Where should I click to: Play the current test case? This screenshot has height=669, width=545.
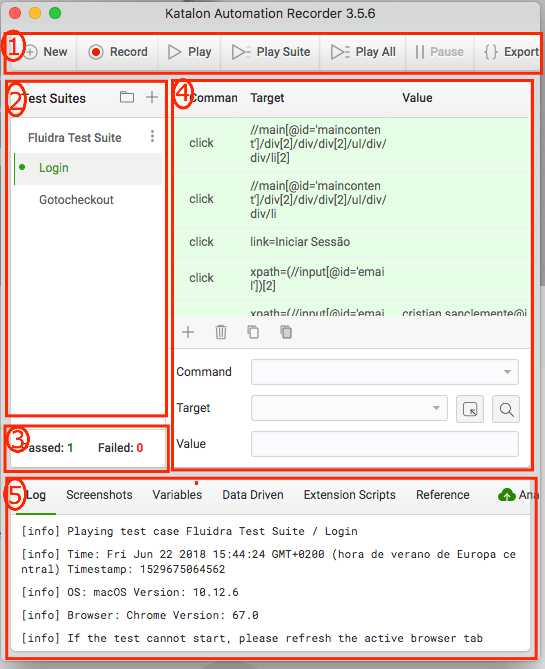click(189, 52)
